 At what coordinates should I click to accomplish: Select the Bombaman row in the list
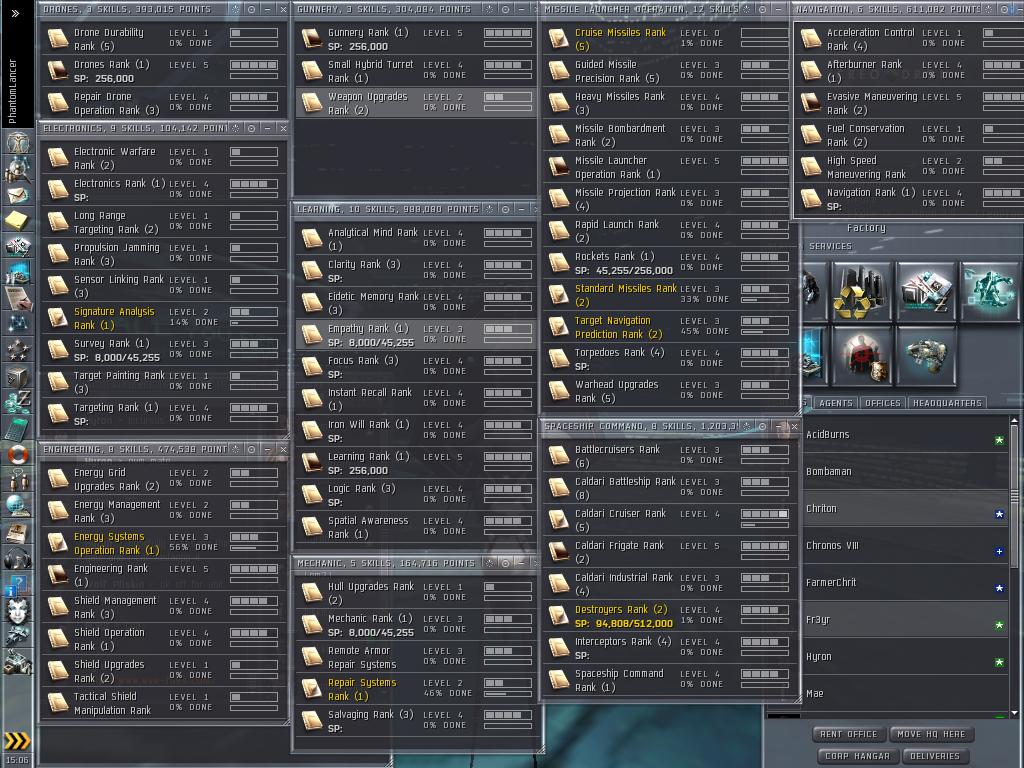(904, 472)
